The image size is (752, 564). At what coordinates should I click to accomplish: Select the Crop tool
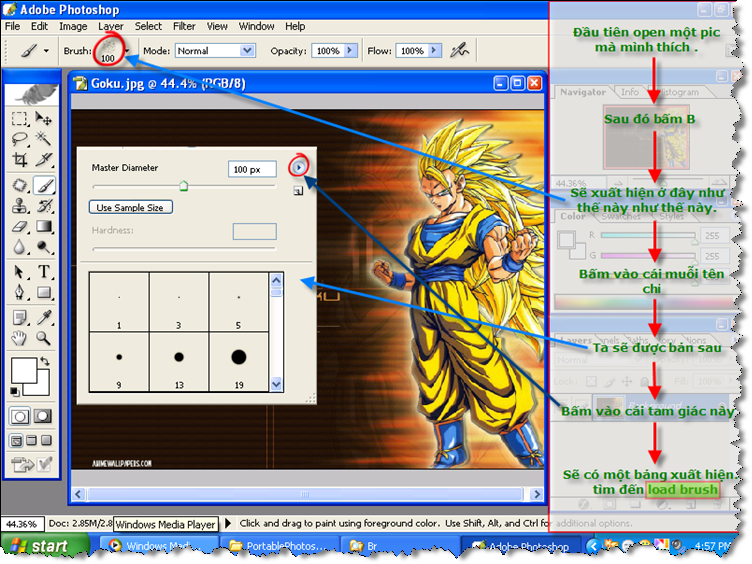pos(19,159)
